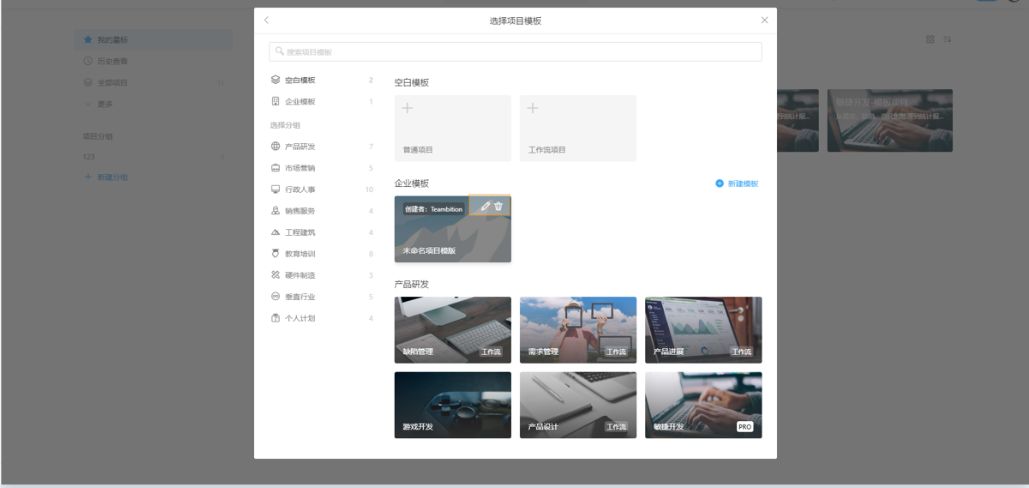1029x488 pixels.
Task: Click the back arrow in template dialog
Action: tap(266, 20)
